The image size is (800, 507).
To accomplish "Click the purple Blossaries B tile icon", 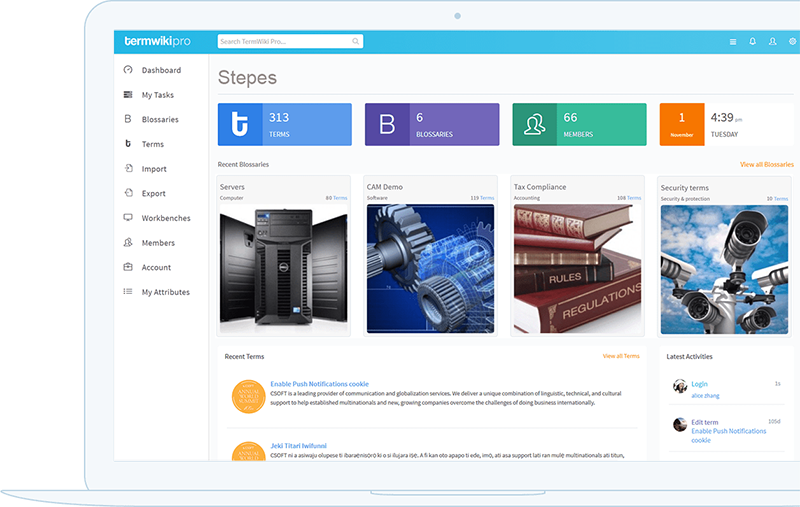I will (387, 124).
